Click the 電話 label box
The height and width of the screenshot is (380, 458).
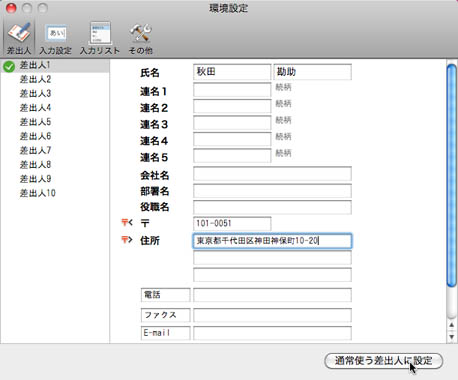tap(165, 295)
